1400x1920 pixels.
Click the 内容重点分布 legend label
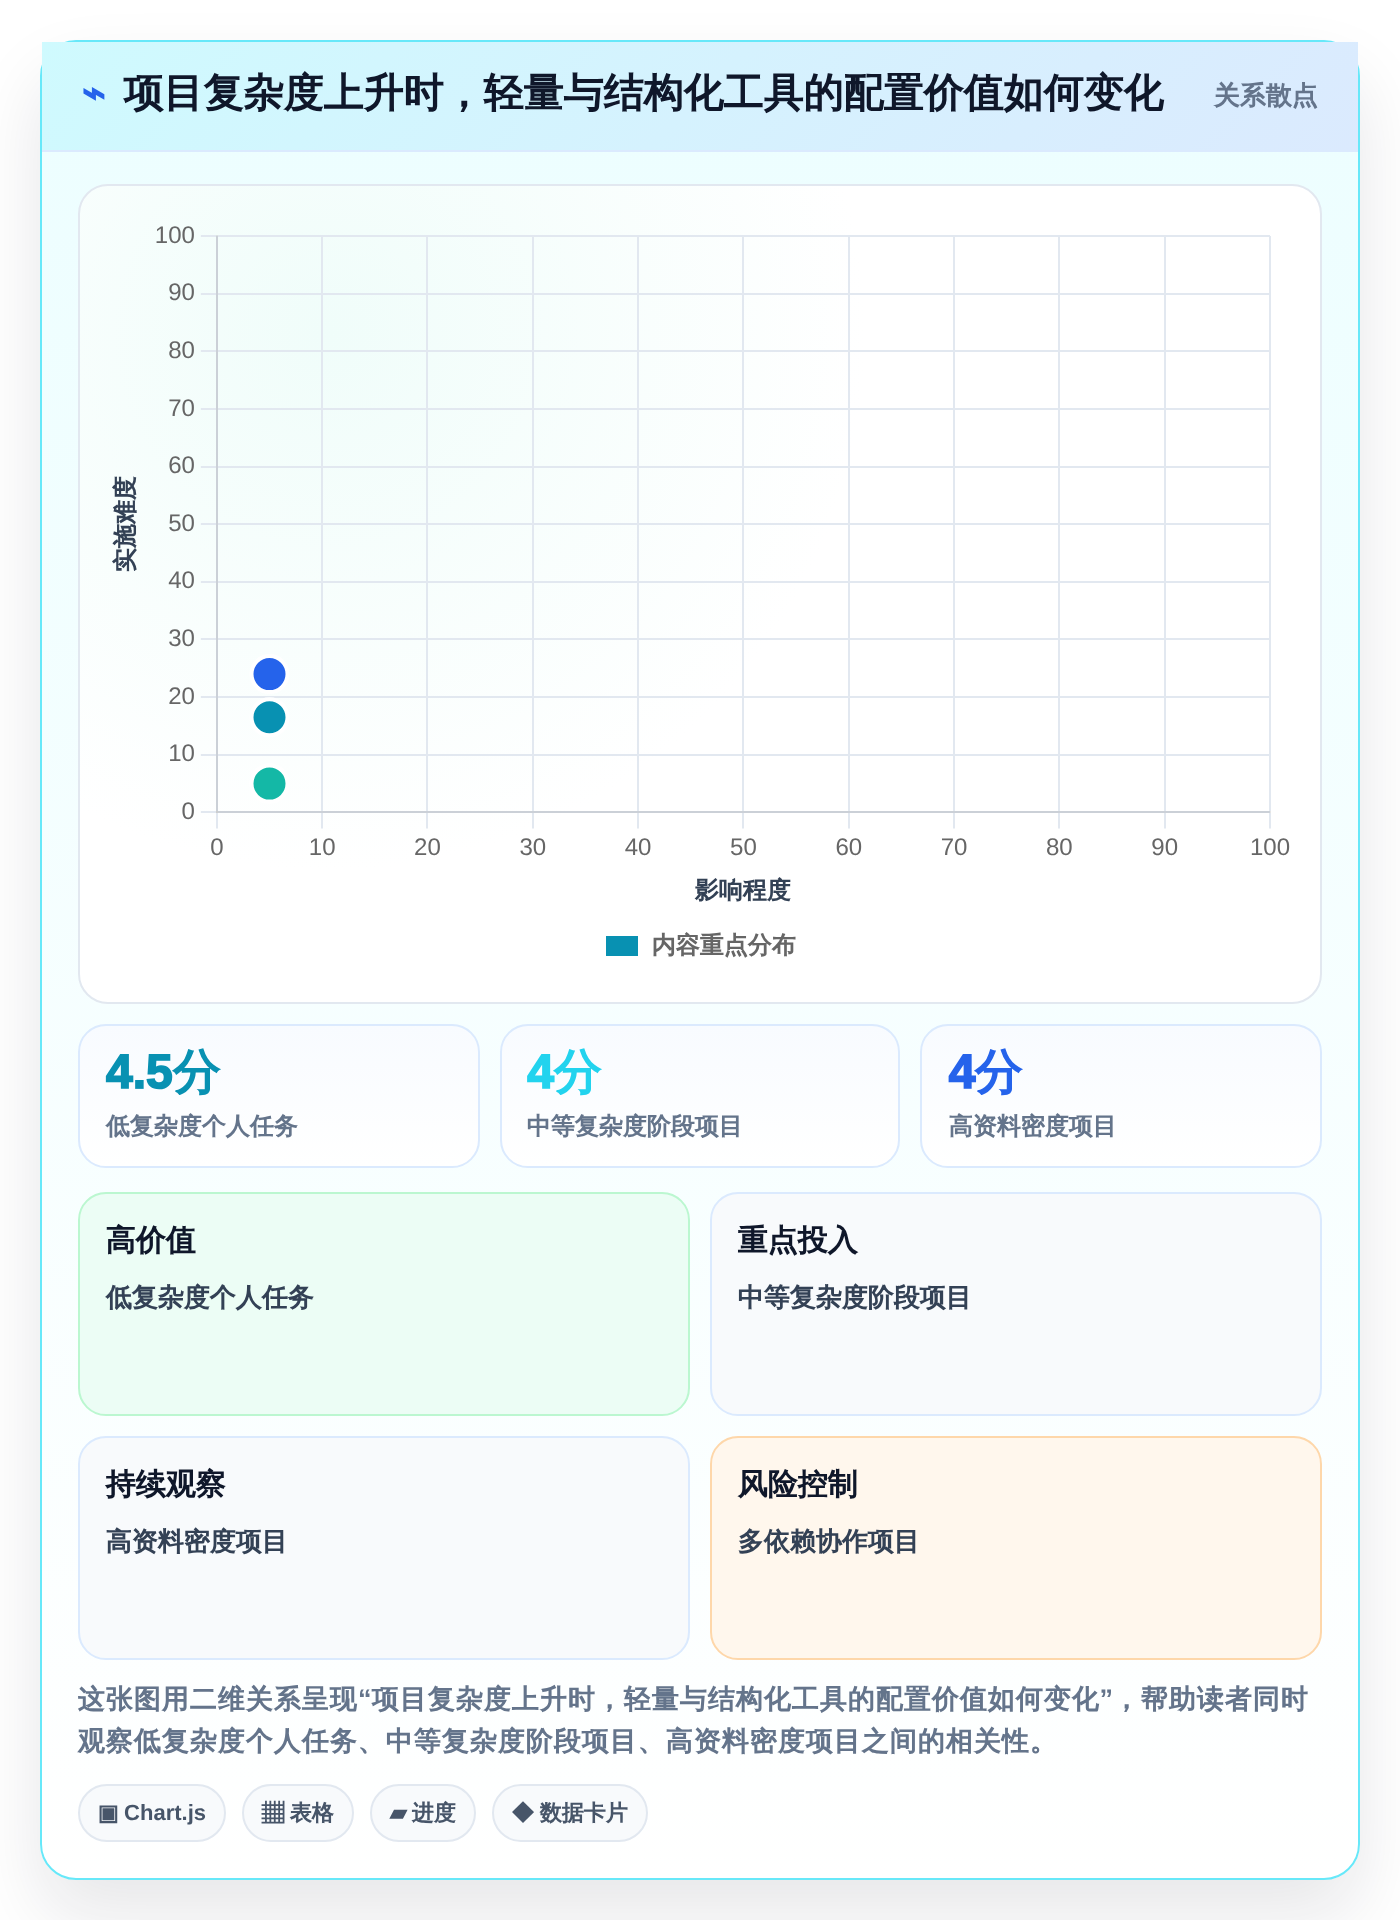click(723, 946)
